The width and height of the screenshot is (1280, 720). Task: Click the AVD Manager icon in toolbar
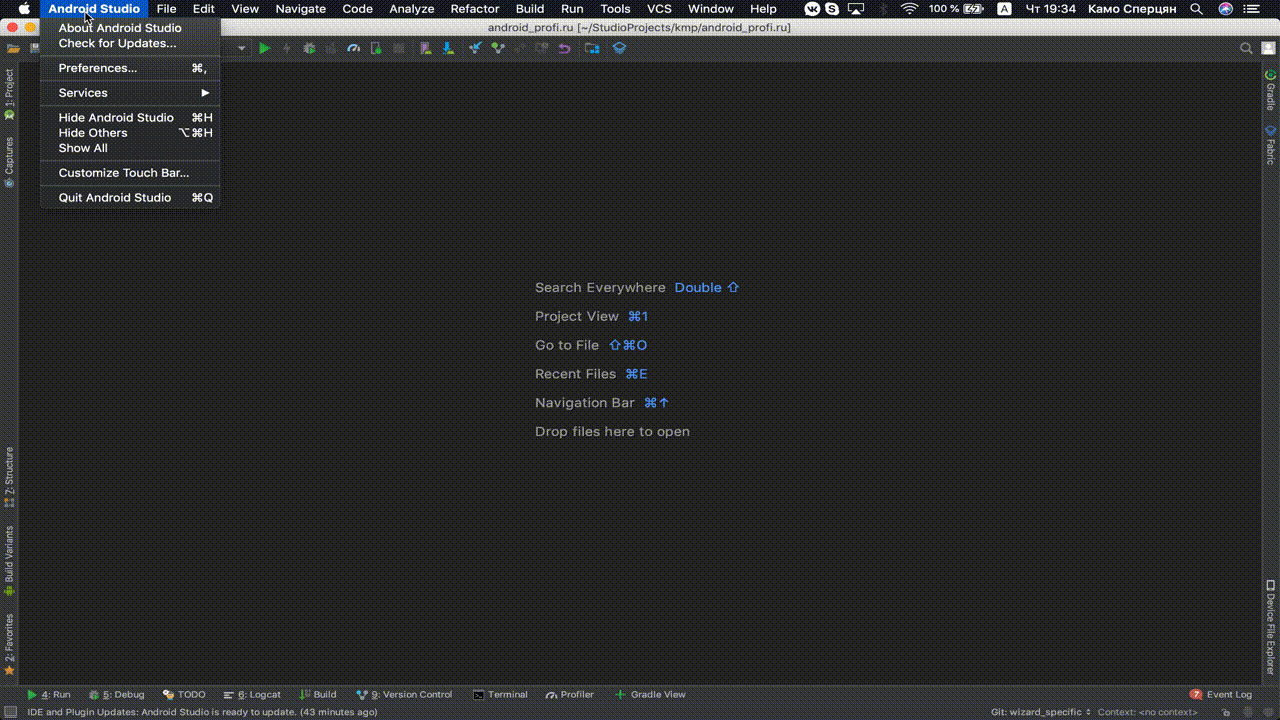coord(426,48)
